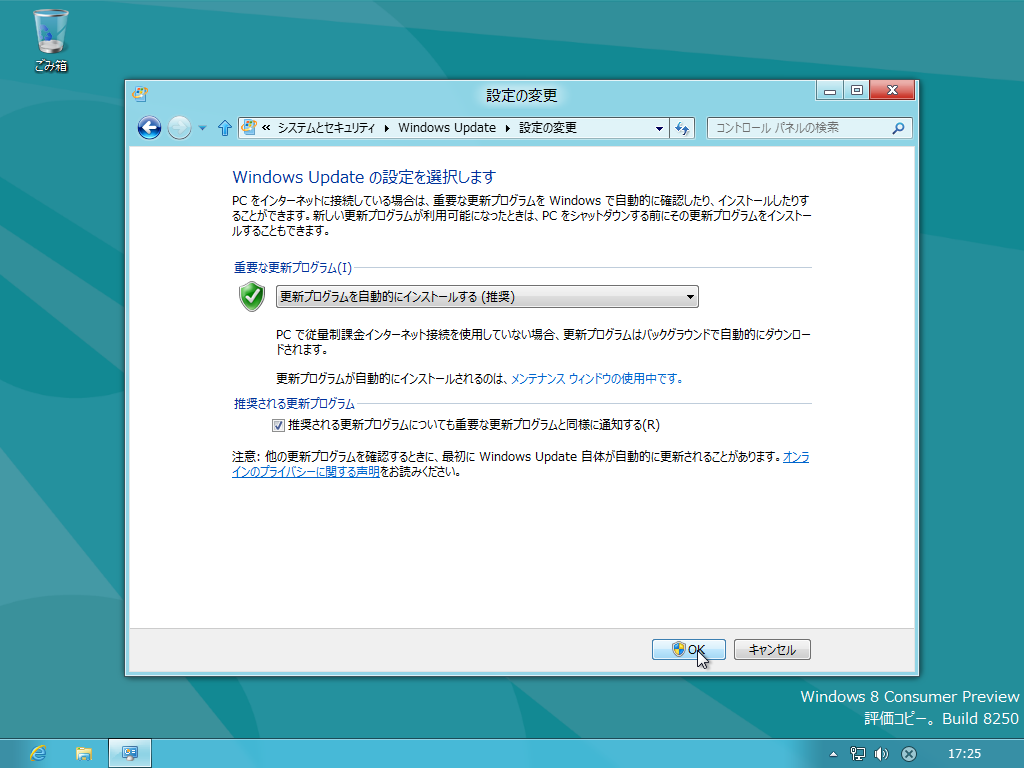Open the 重要な更新プログラム dropdown
Screen dimensions: 1024x768
[x=487, y=296]
